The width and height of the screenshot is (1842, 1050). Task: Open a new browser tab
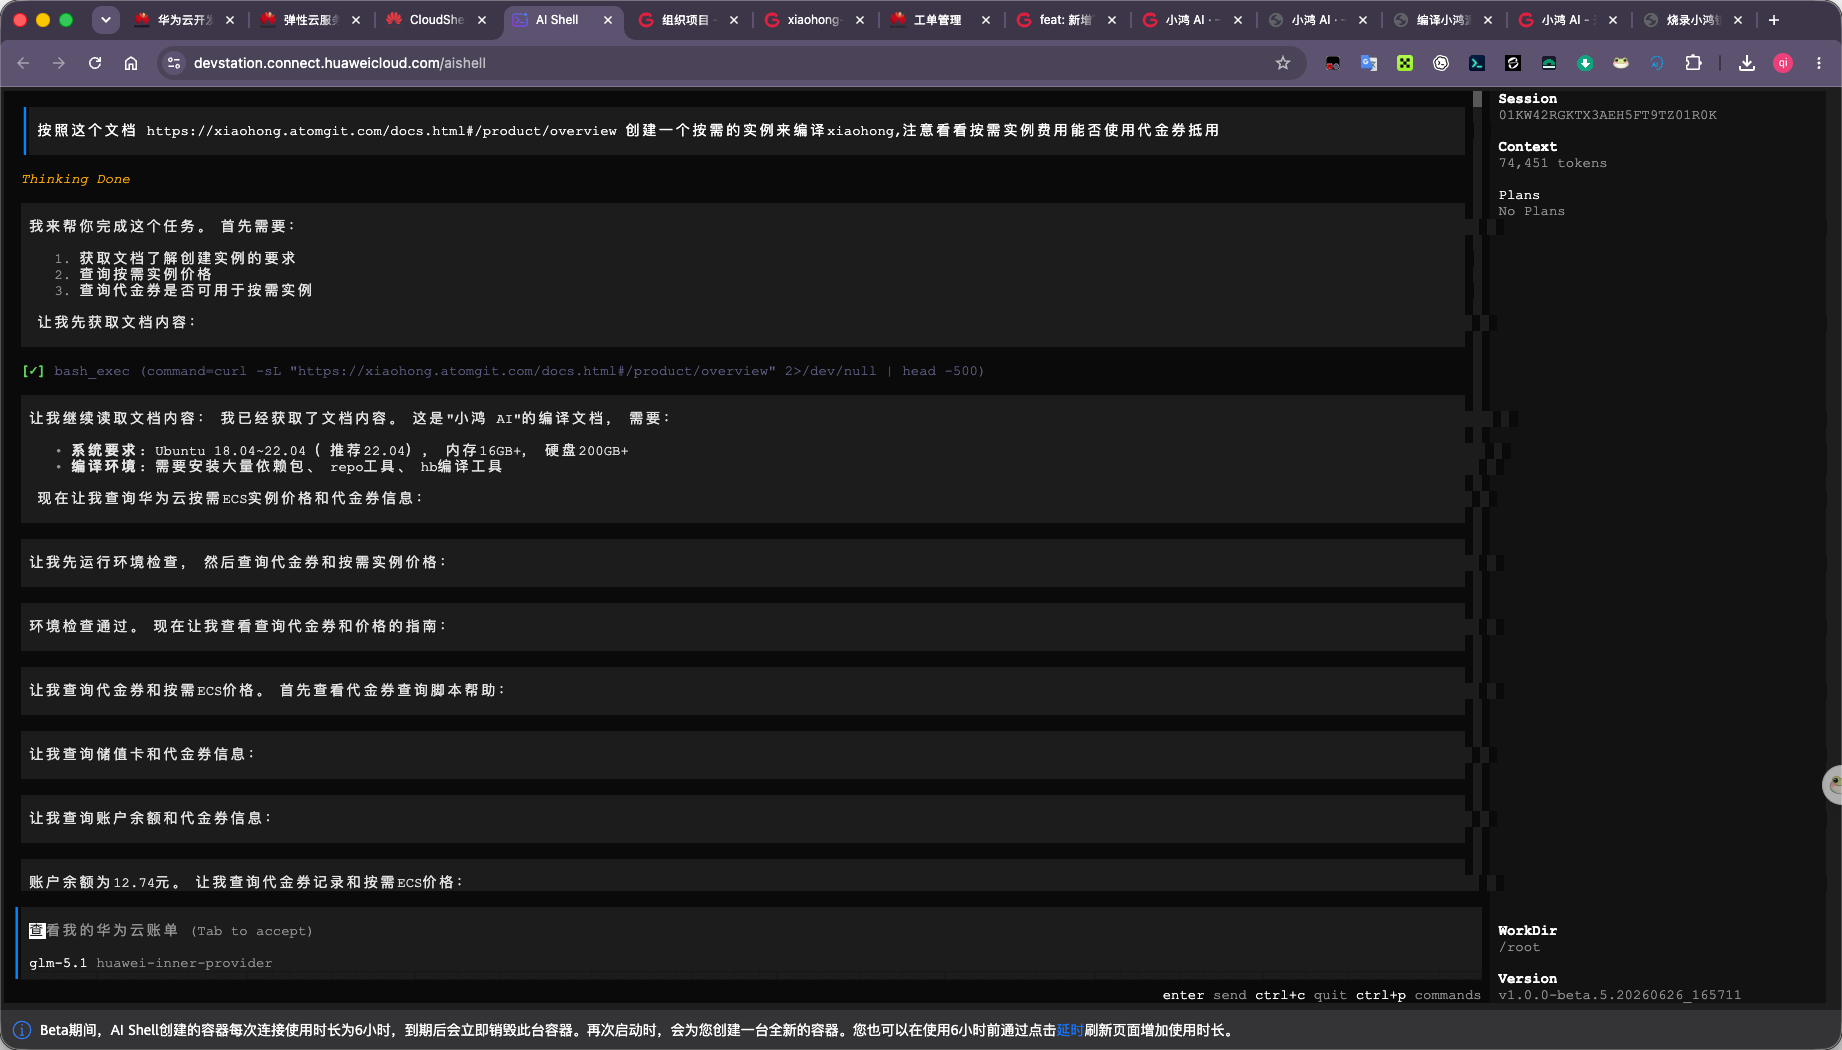(1774, 20)
